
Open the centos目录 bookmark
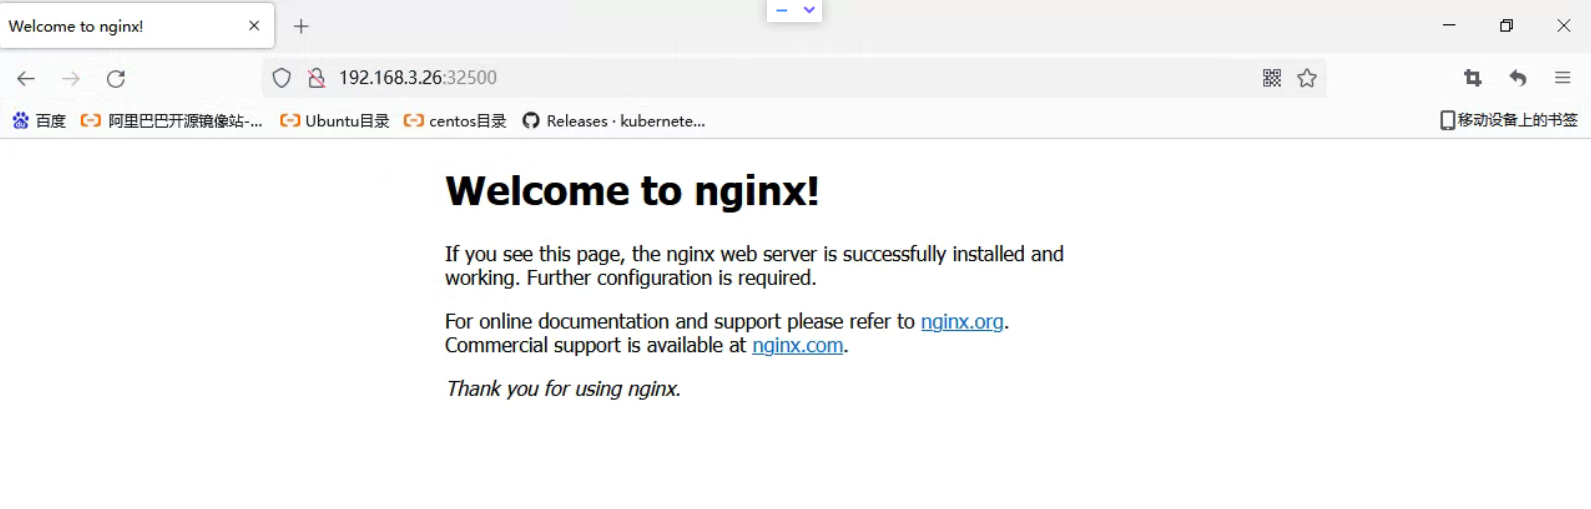455,121
